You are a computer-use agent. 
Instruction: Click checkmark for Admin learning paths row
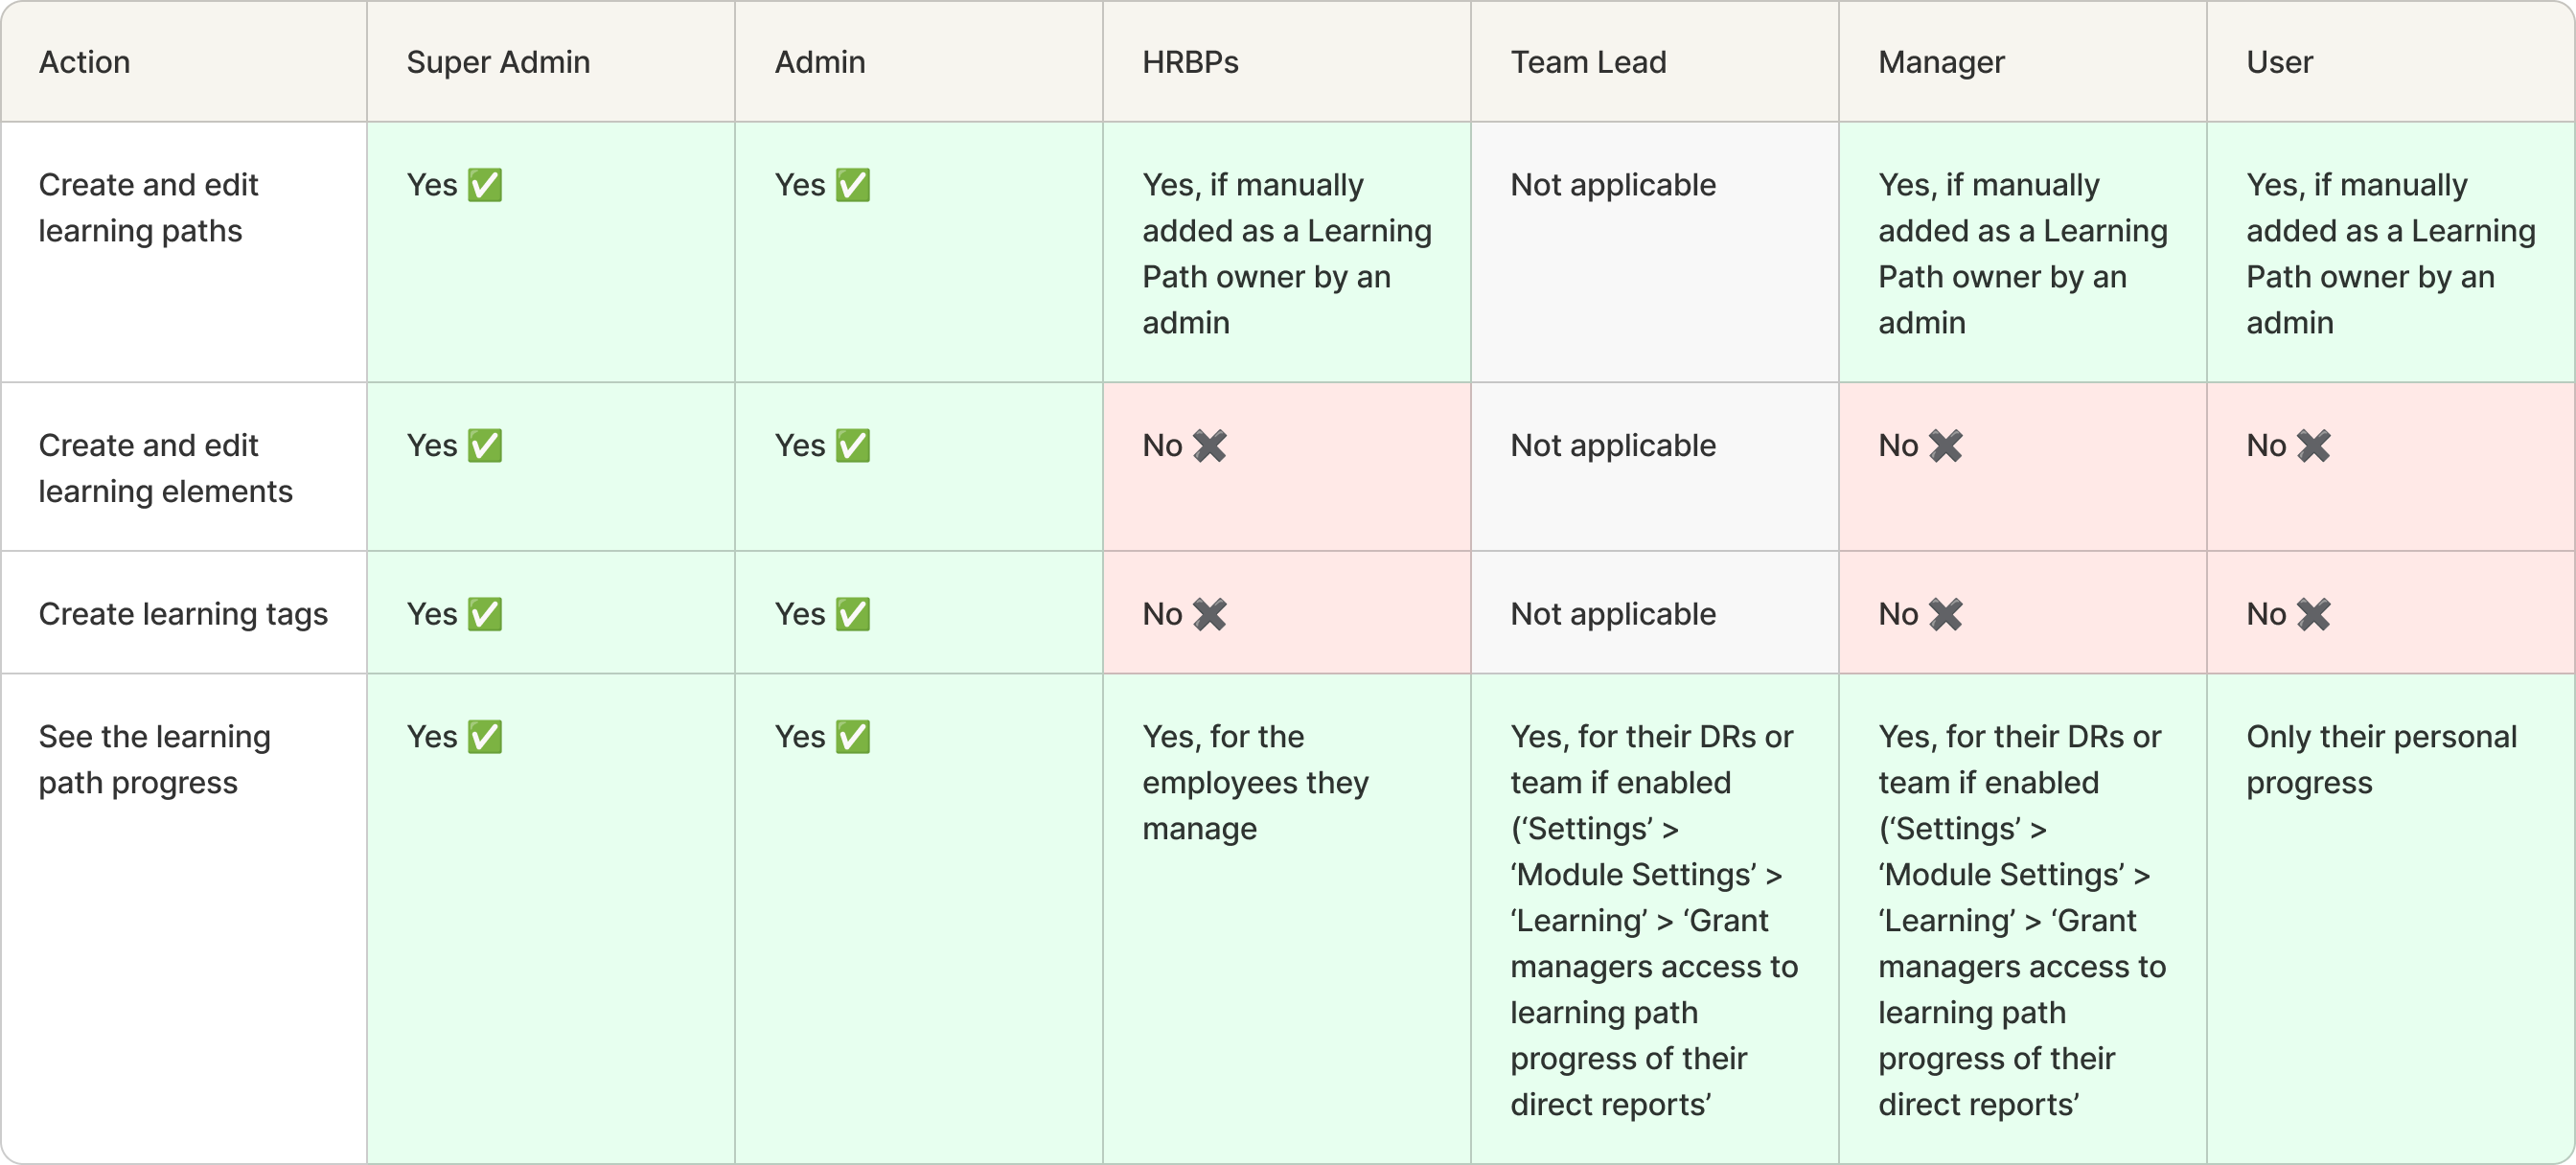click(853, 185)
